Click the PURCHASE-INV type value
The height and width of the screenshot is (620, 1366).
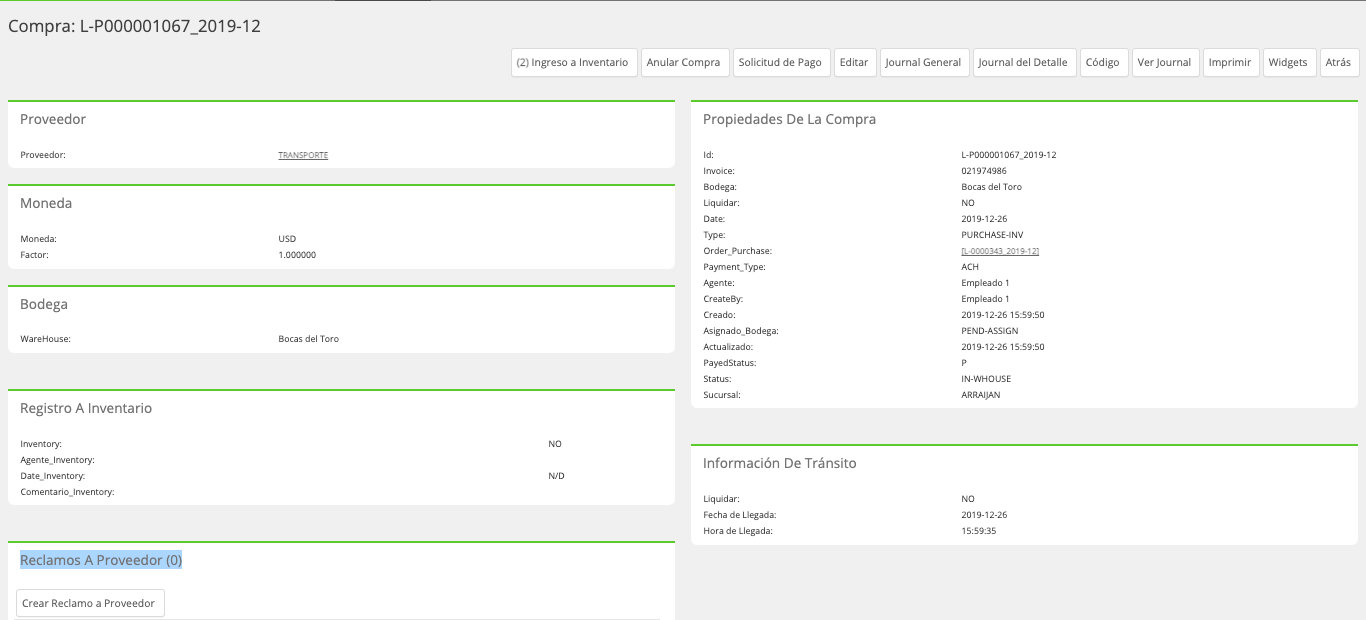click(992, 235)
